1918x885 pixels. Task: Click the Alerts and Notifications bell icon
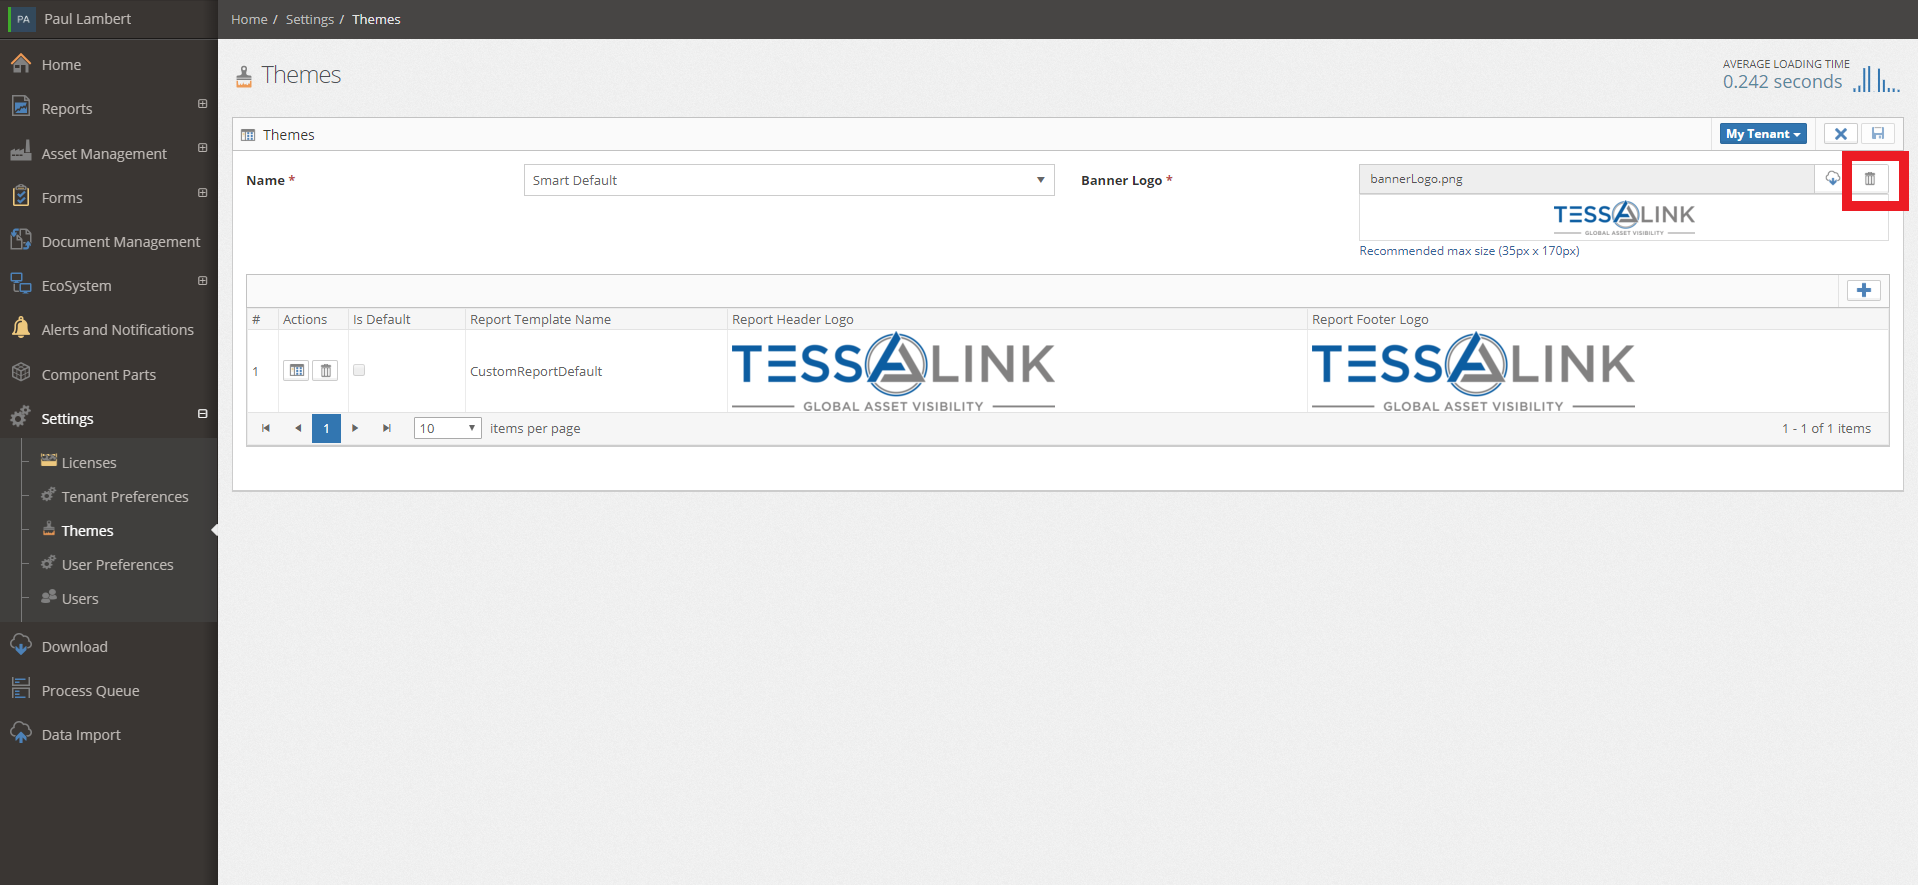21,328
